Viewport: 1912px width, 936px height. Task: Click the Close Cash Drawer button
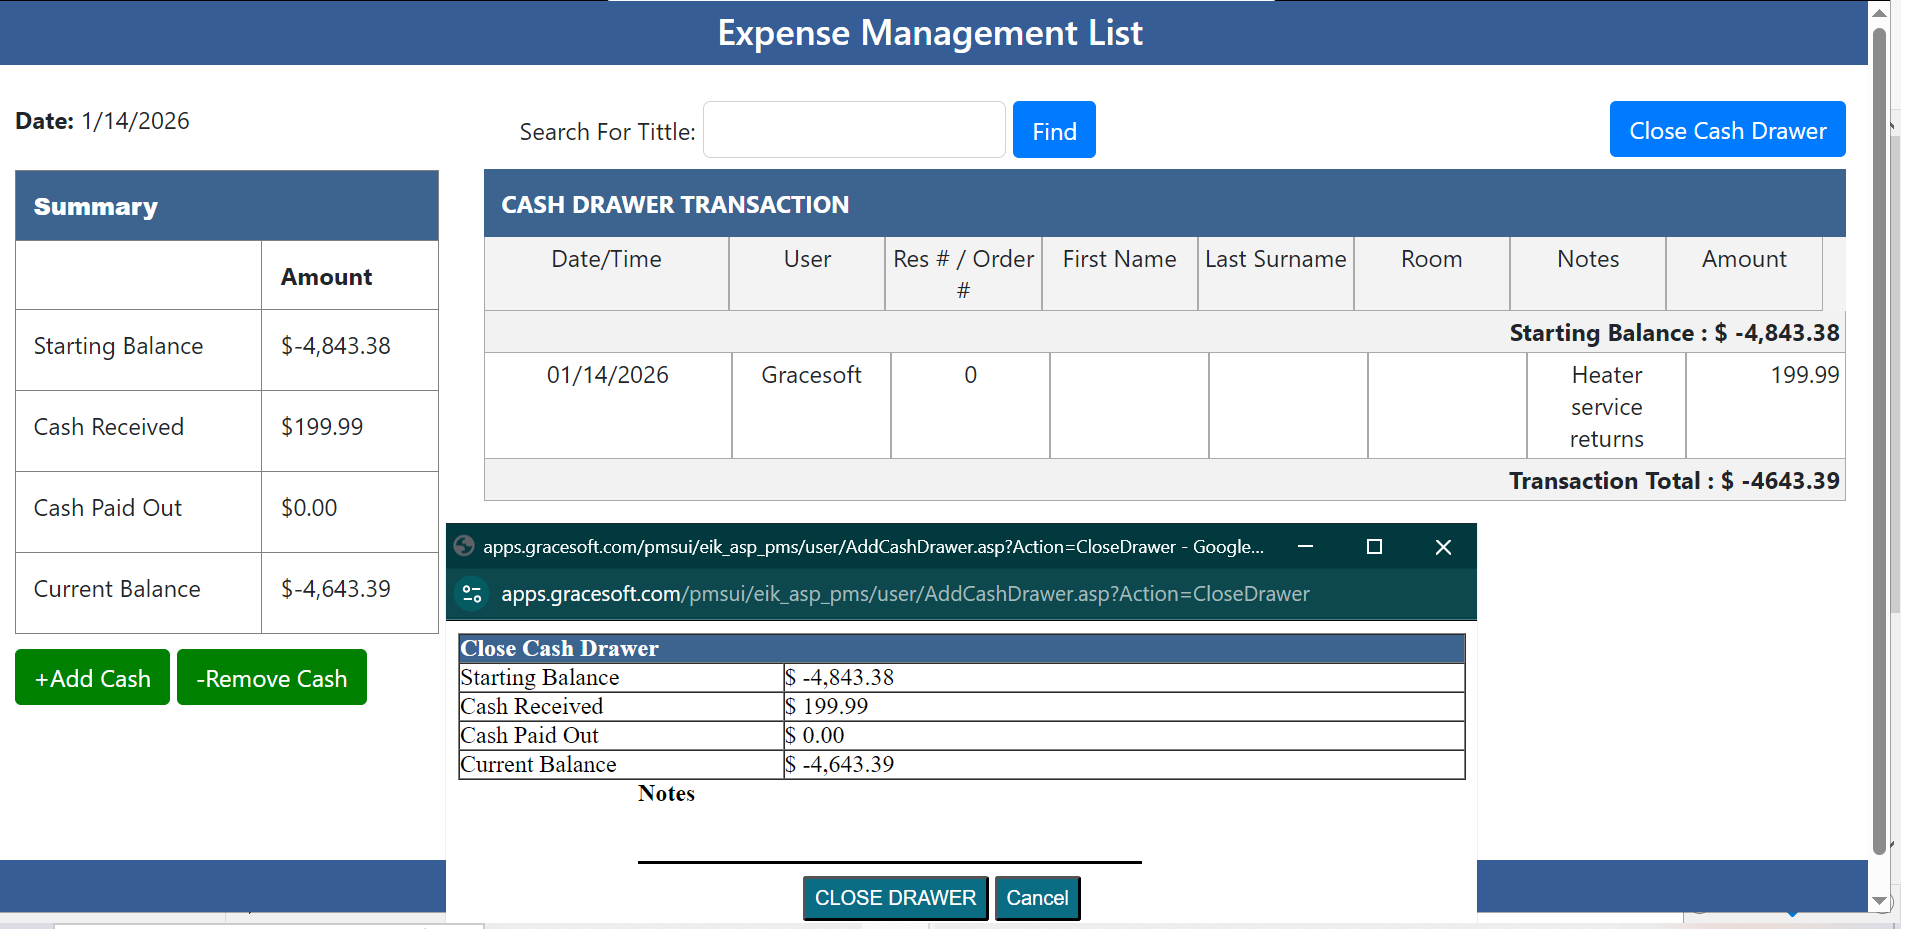[x=1727, y=130]
